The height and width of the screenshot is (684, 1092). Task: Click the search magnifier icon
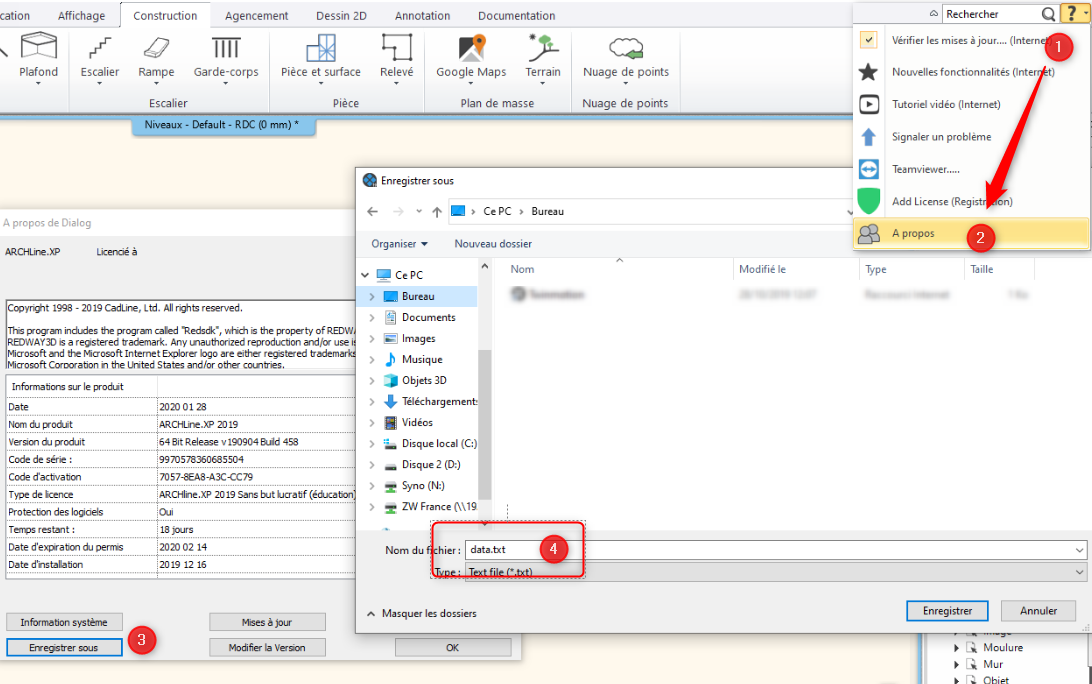point(1048,14)
